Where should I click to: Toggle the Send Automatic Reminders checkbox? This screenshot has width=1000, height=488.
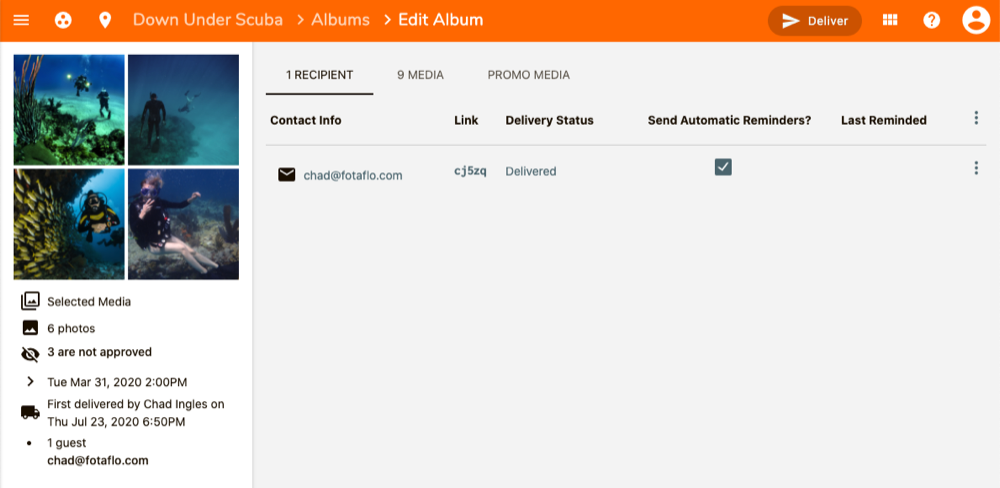pos(723,167)
